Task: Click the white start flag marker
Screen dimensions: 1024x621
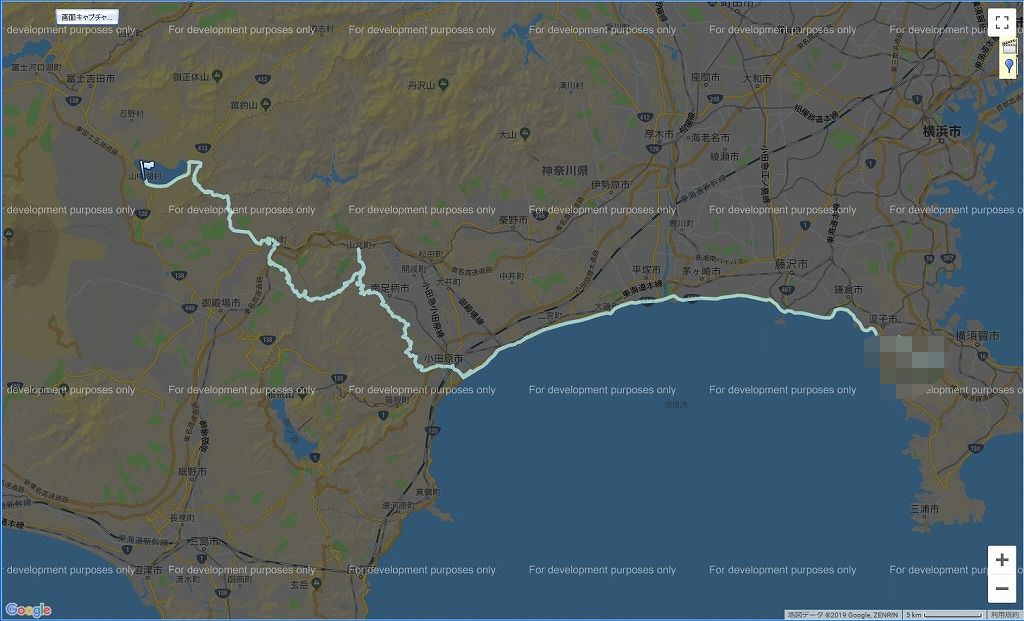Action: coord(149,167)
